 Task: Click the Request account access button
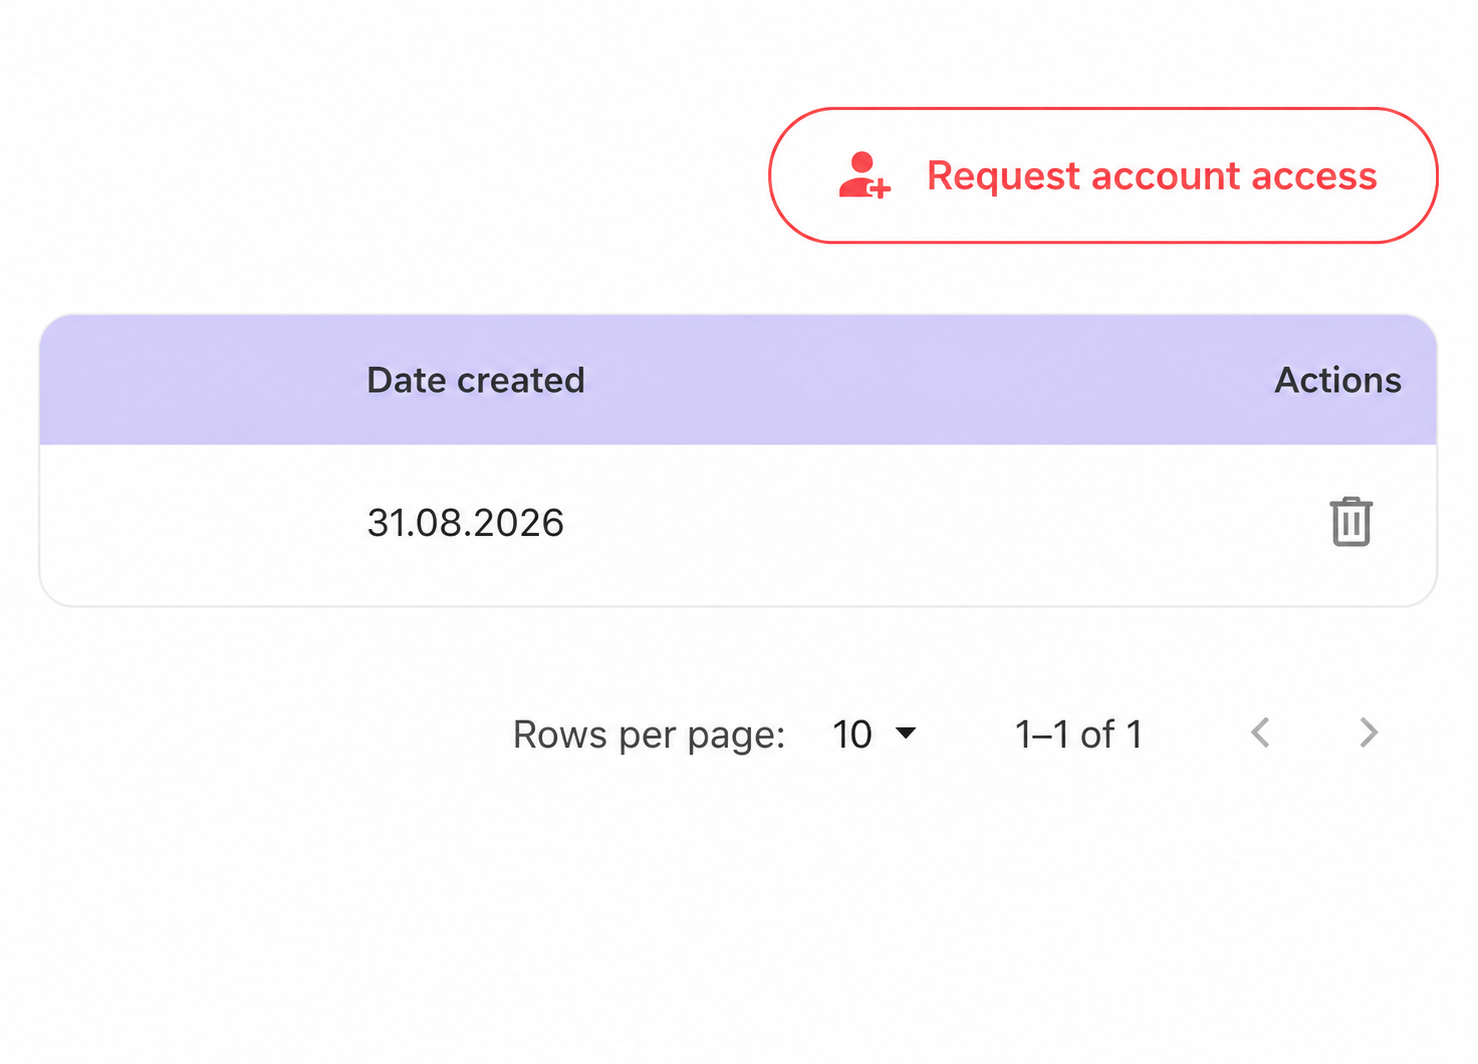tap(1103, 176)
